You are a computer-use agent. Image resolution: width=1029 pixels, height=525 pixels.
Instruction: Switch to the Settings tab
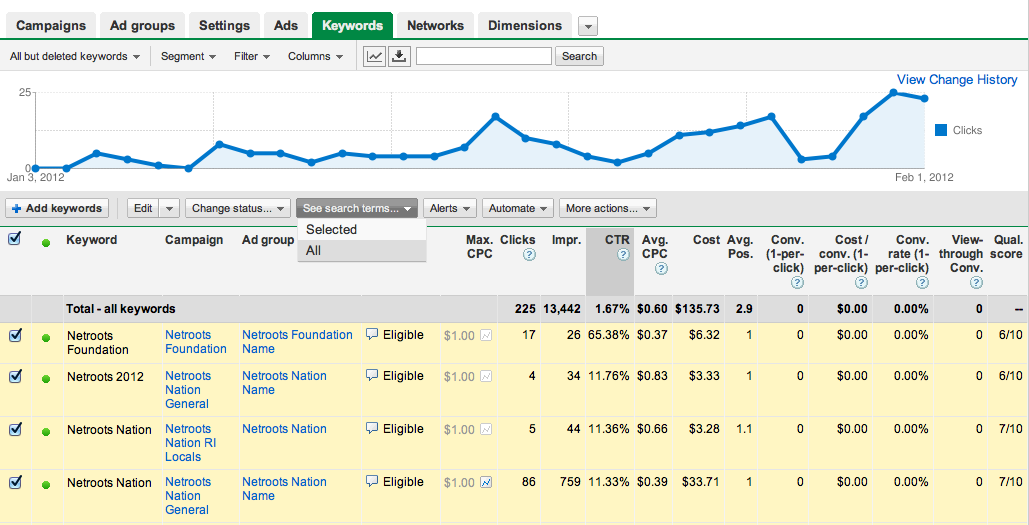pyautogui.click(x=224, y=26)
